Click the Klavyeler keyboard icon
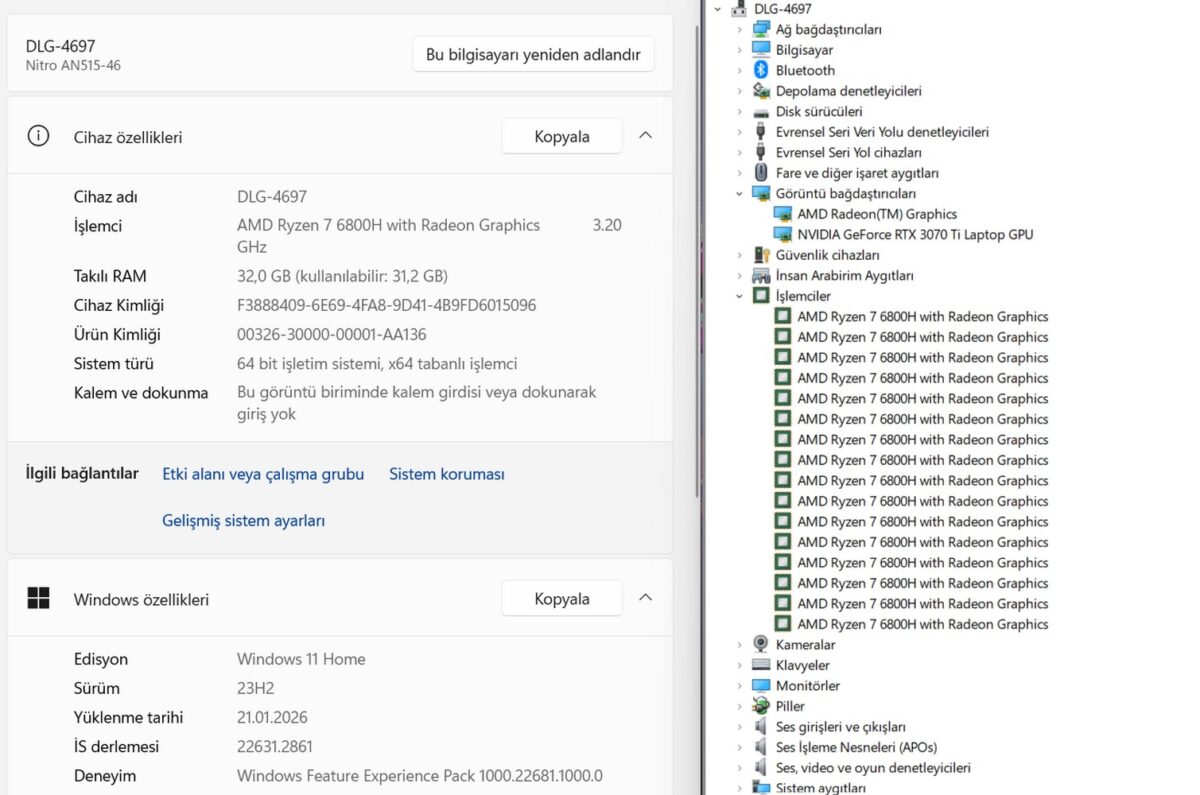Viewport: 1200px width, 795px height. (x=761, y=665)
